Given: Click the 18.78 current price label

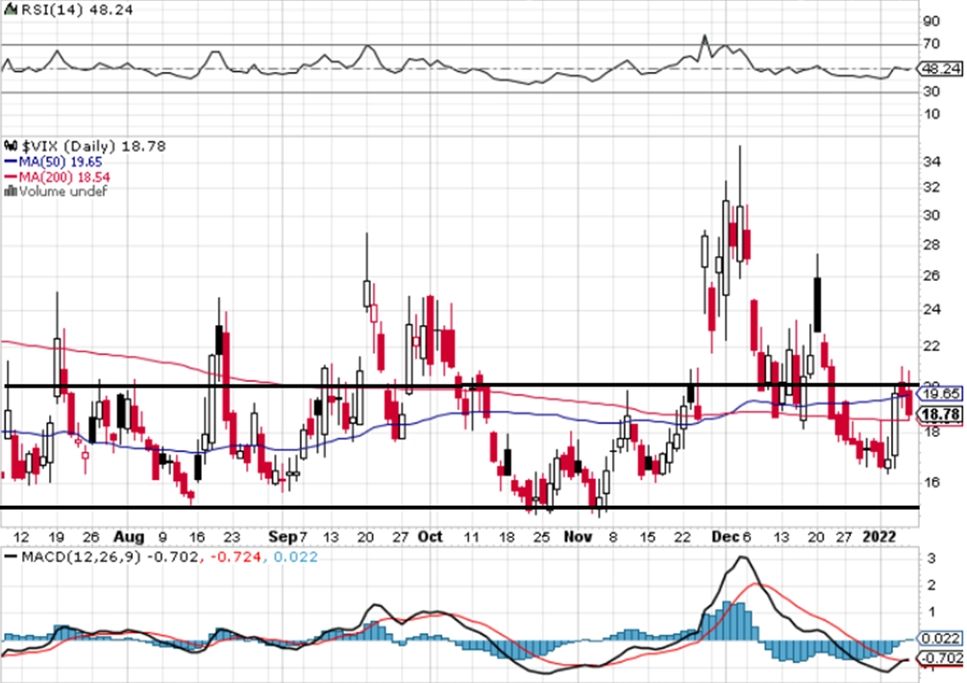Looking at the screenshot, I should (940, 414).
